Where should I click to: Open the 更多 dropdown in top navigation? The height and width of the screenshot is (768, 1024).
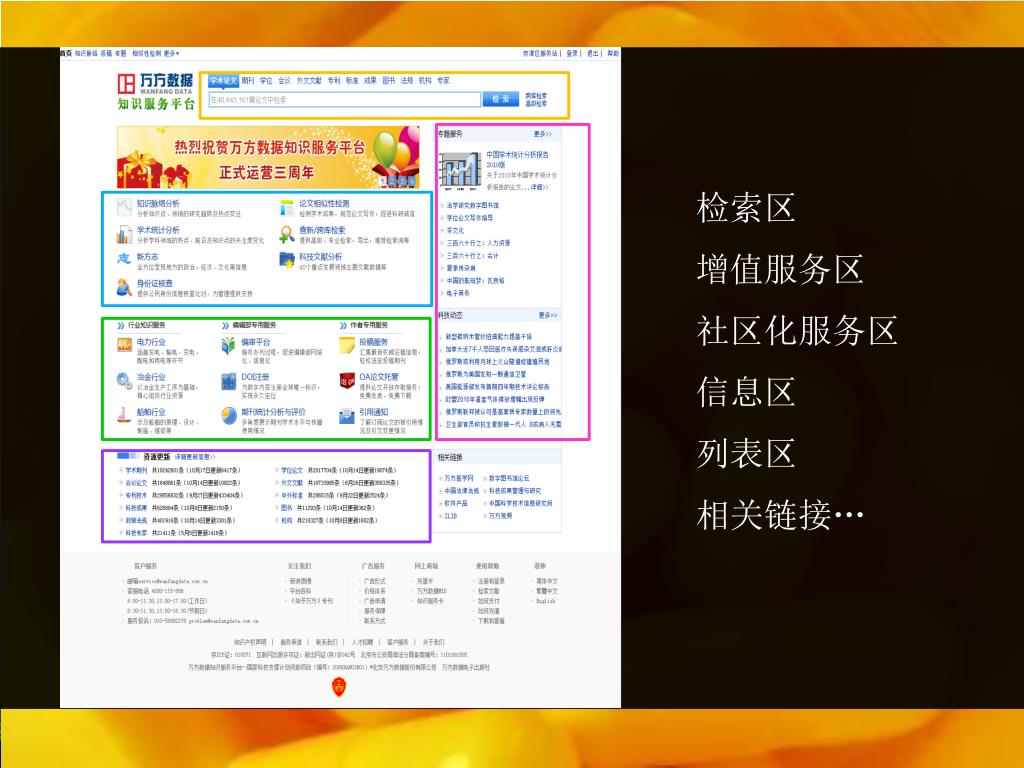click(171, 54)
